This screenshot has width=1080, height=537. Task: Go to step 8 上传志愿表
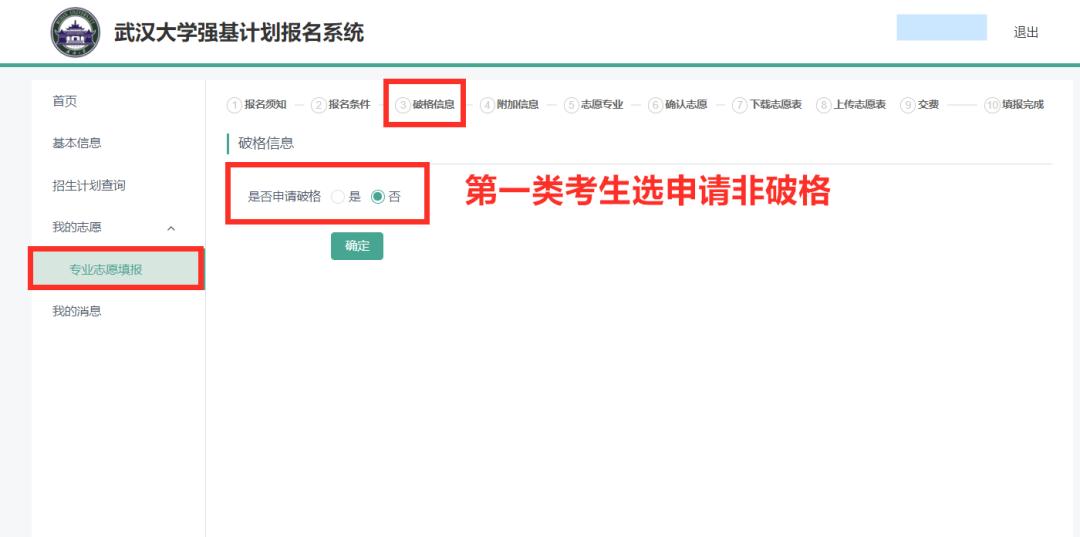851,105
